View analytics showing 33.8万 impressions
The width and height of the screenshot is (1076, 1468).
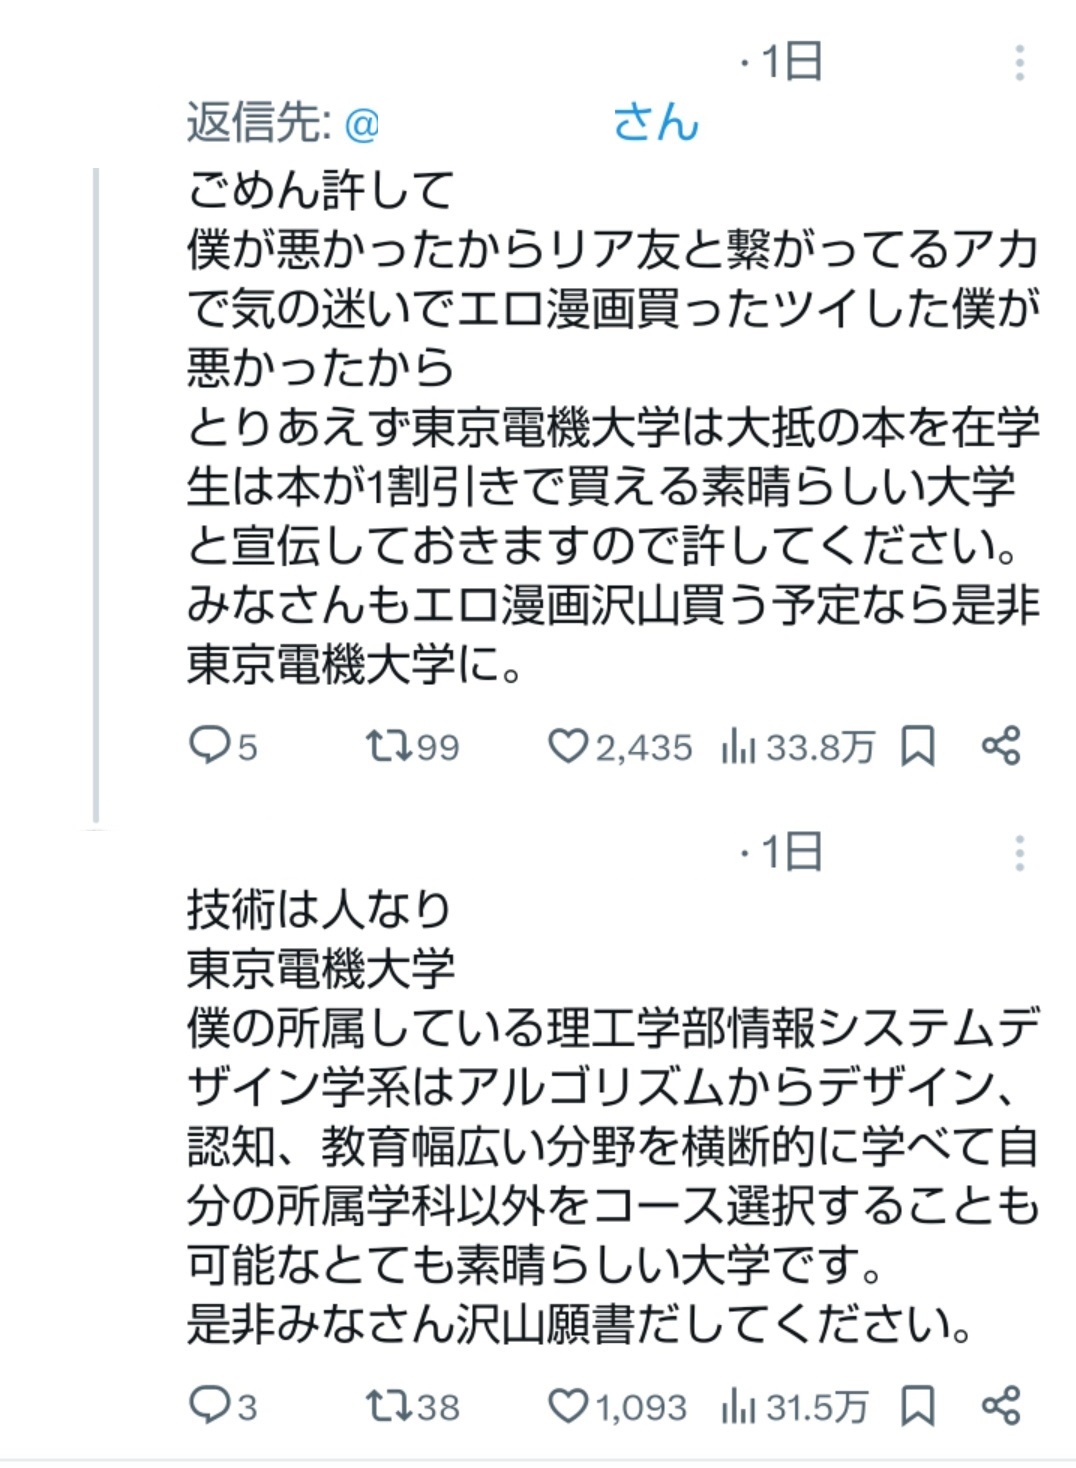pyautogui.click(x=738, y=746)
